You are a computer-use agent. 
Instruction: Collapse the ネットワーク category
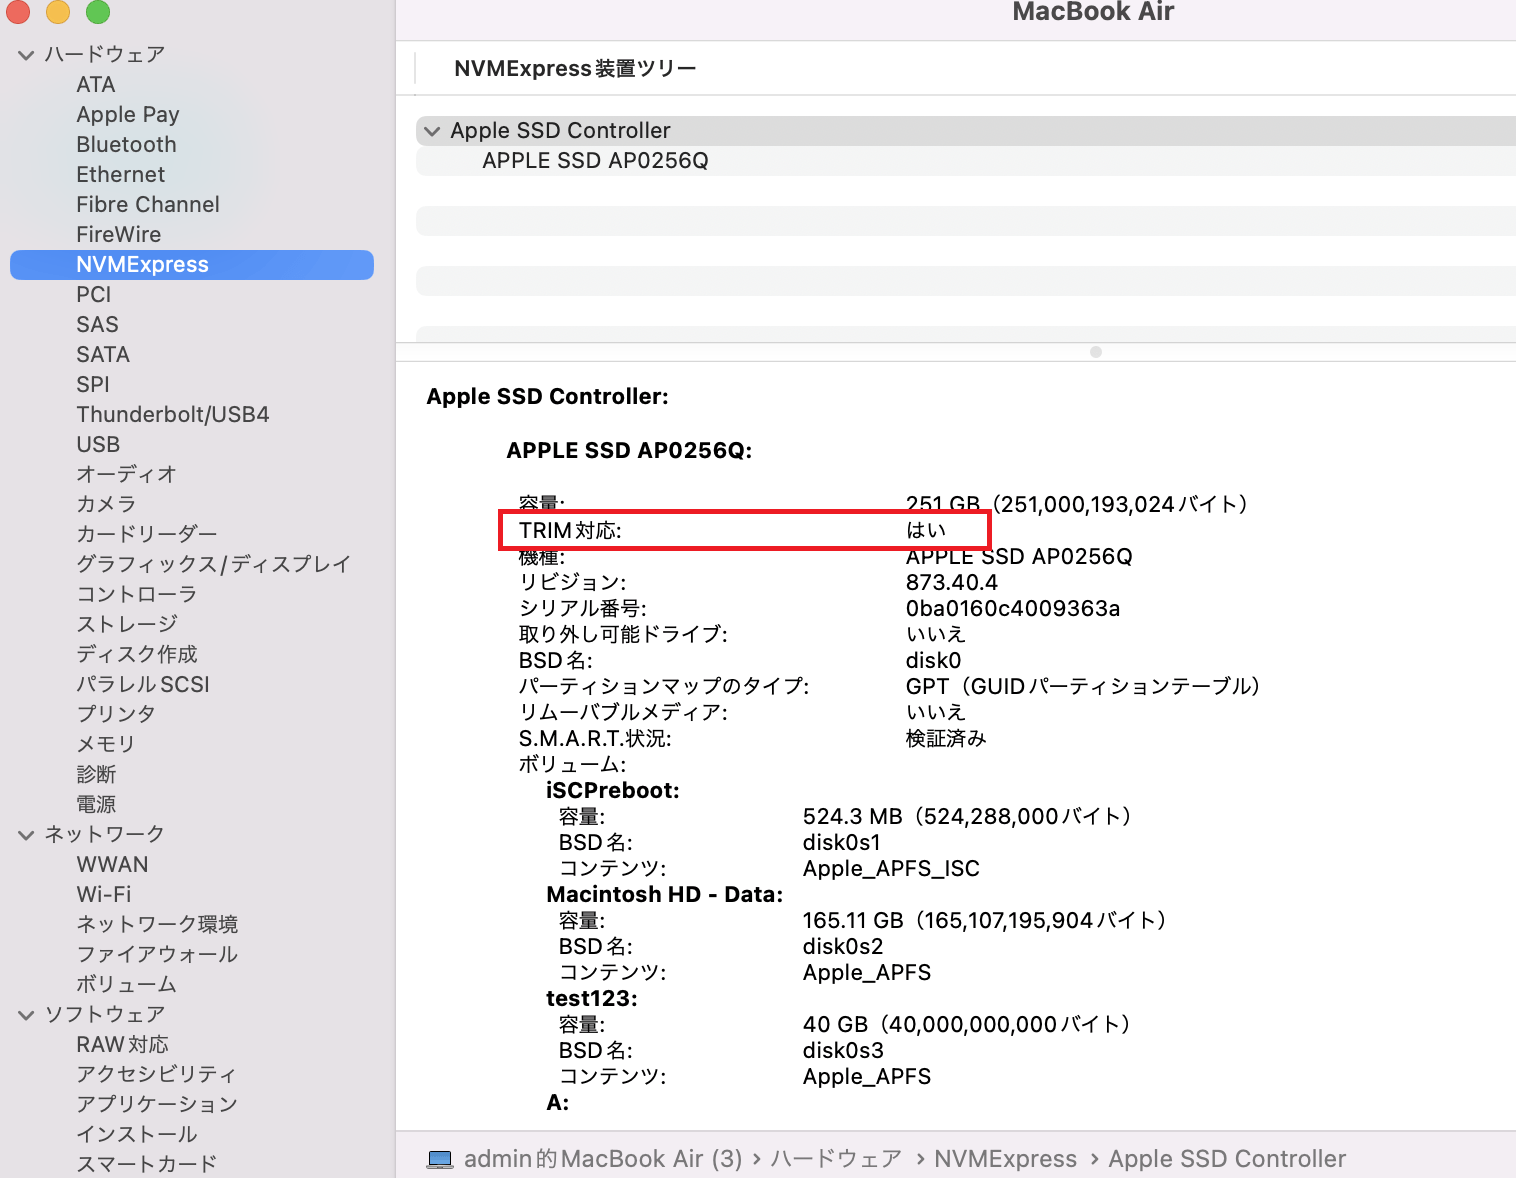pyautogui.click(x=25, y=834)
